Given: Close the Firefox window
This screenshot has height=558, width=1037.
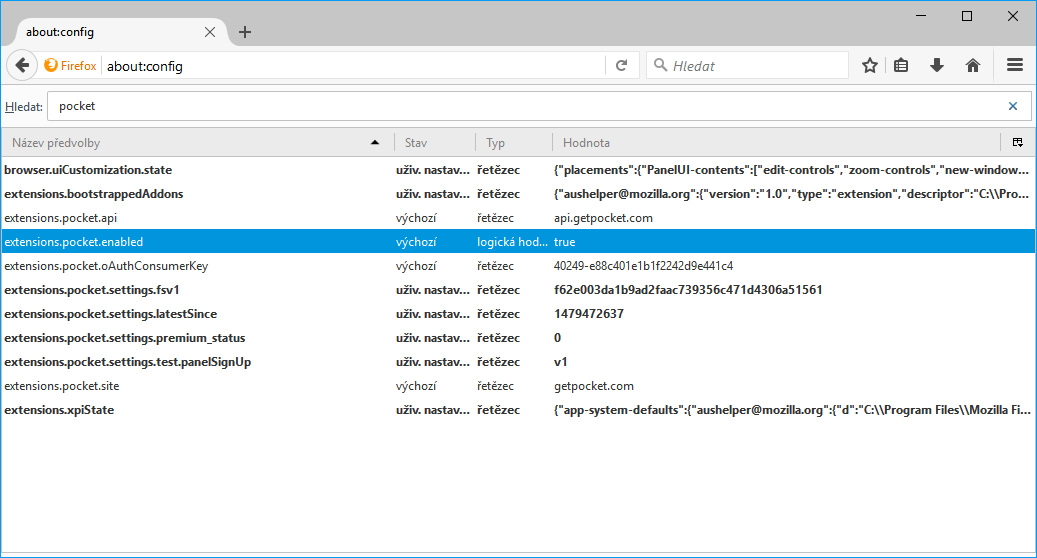Looking at the screenshot, I should click(x=1013, y=16).
